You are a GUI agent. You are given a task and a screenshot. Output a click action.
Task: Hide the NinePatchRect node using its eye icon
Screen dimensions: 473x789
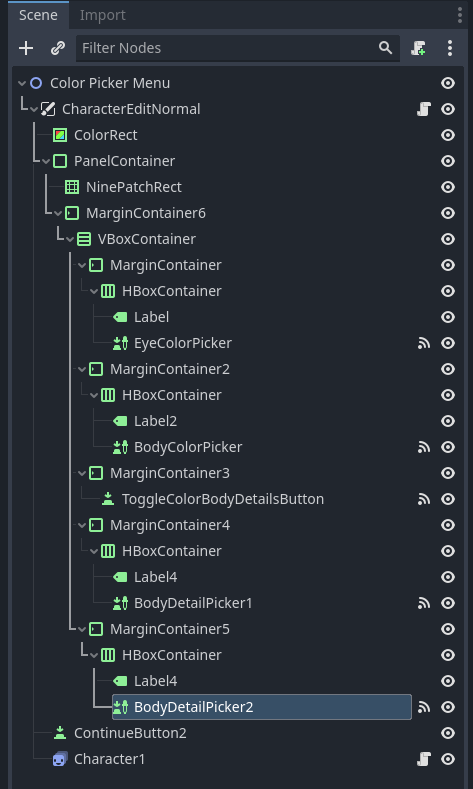[x=448, y=187]
